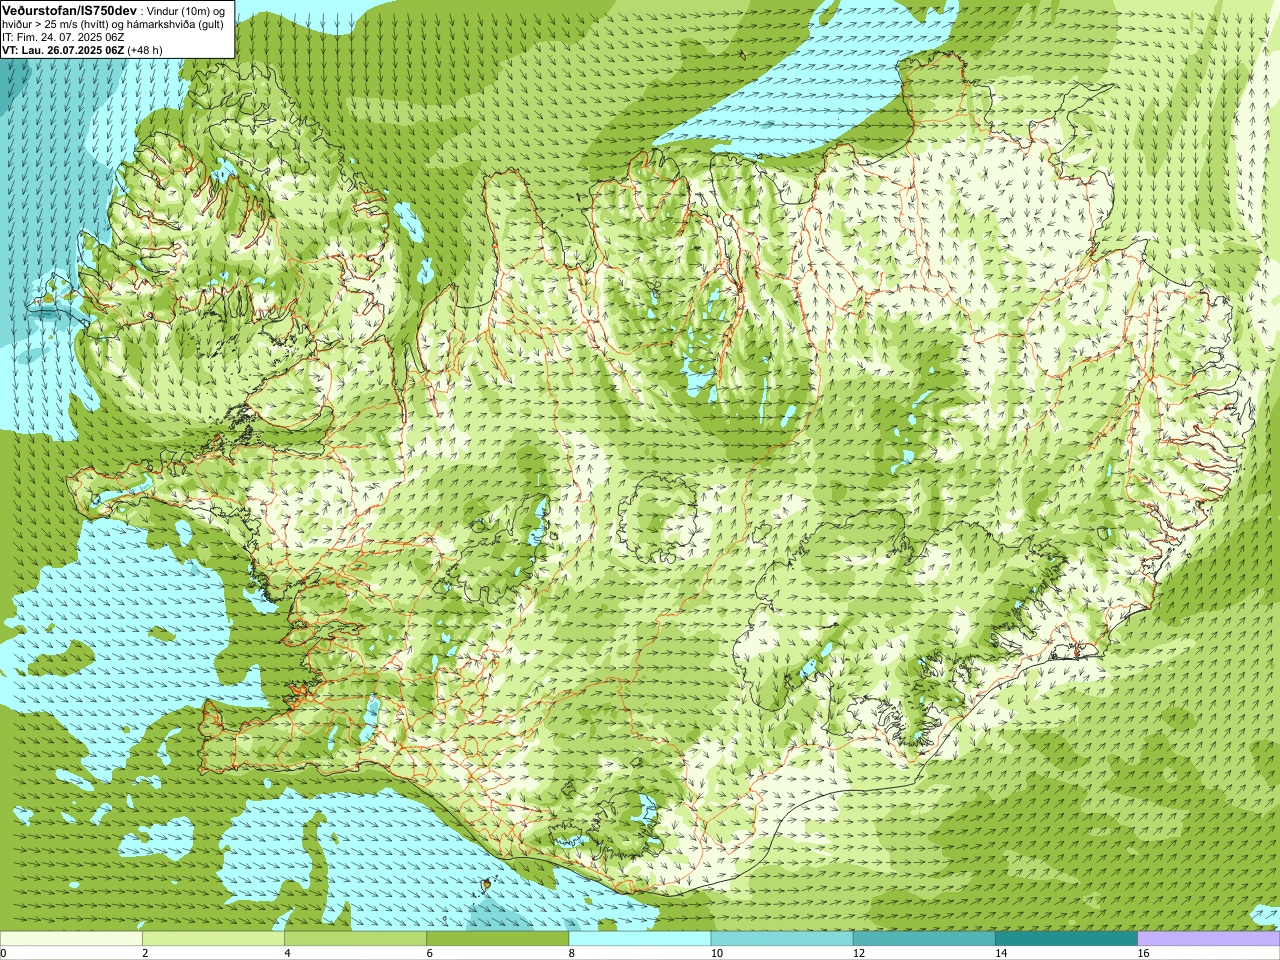Viewport: 1280px width, 960px height.
Task: Click the 10–12 m/s turquoise legend swatch
Action: click(782, 939)
